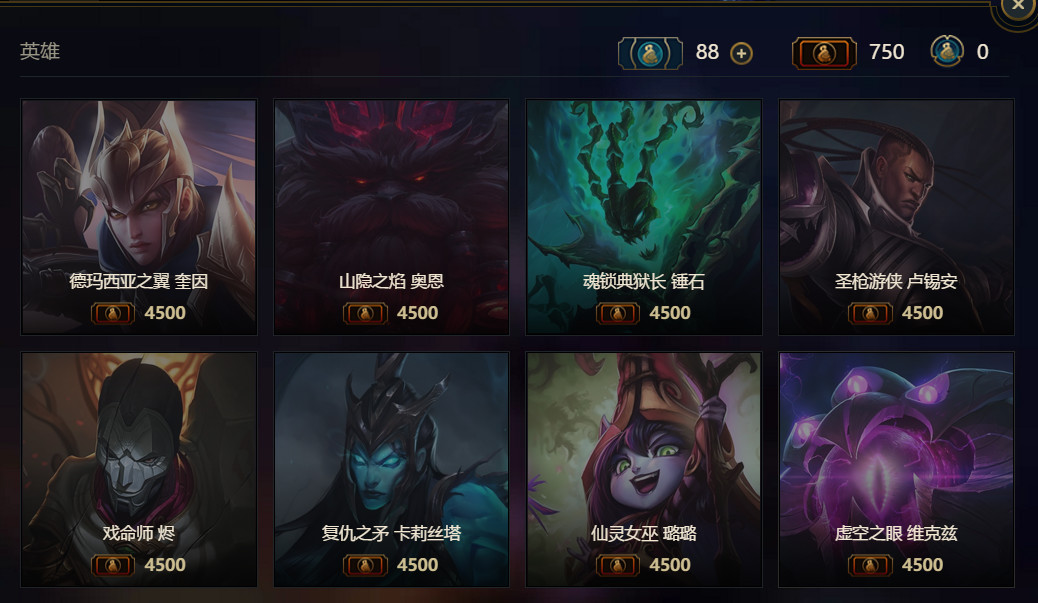1038x603 pixels.
Task: Click the plus icon beside 88
Action: (741, 53)
